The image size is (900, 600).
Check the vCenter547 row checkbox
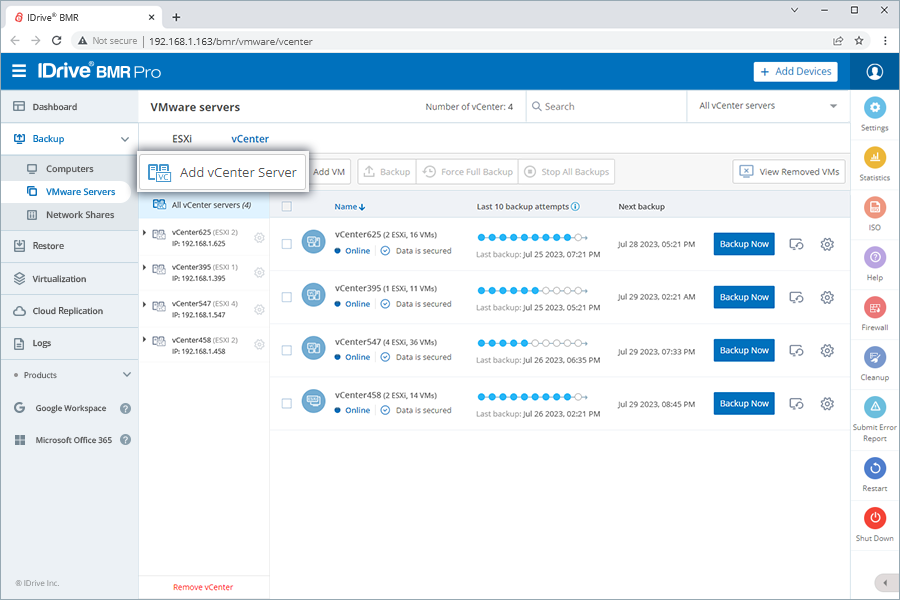286,350
